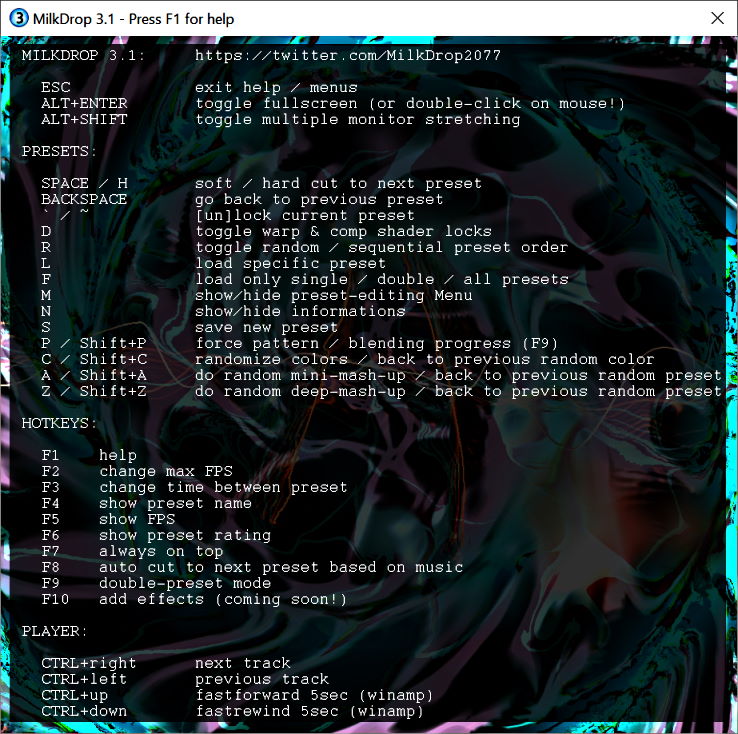The image size is (738, 734).
Task: Click the 'ALT+ENTER' key label
Action: click(84, 103)
